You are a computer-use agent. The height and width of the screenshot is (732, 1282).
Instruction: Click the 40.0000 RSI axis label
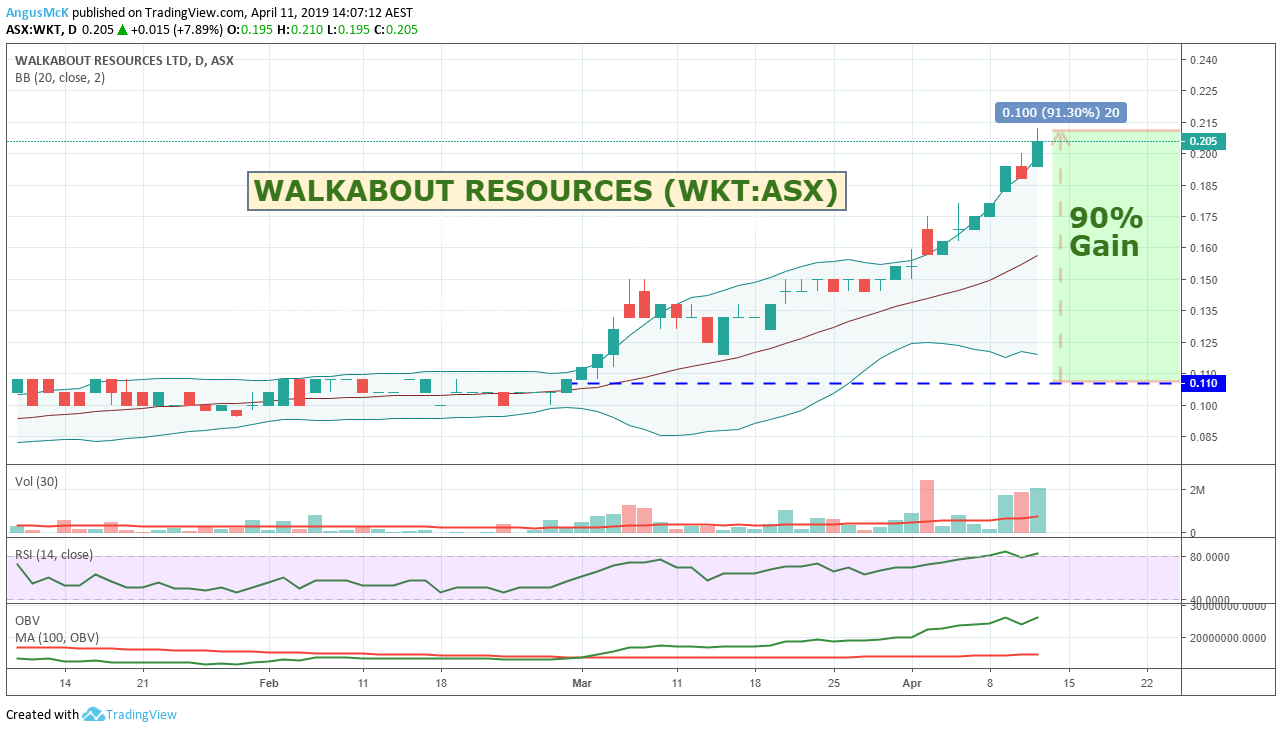pos(1209,599)
